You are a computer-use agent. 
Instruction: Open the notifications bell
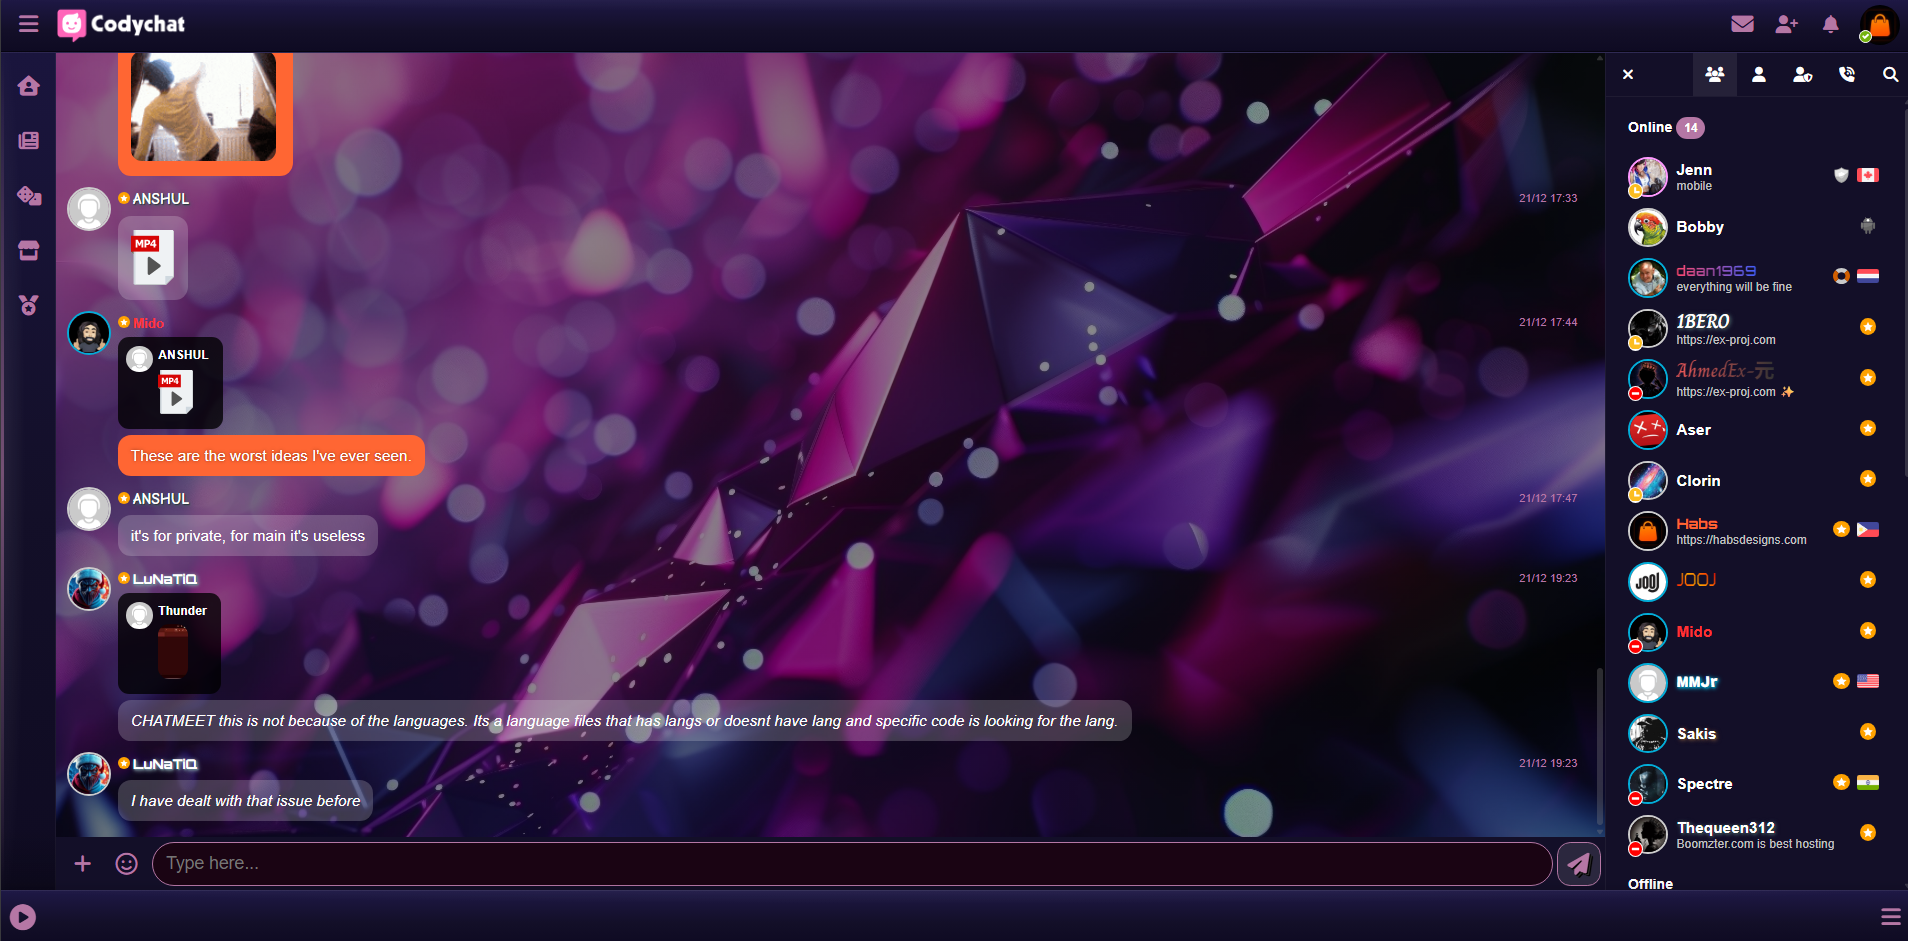click(1830, 24)
